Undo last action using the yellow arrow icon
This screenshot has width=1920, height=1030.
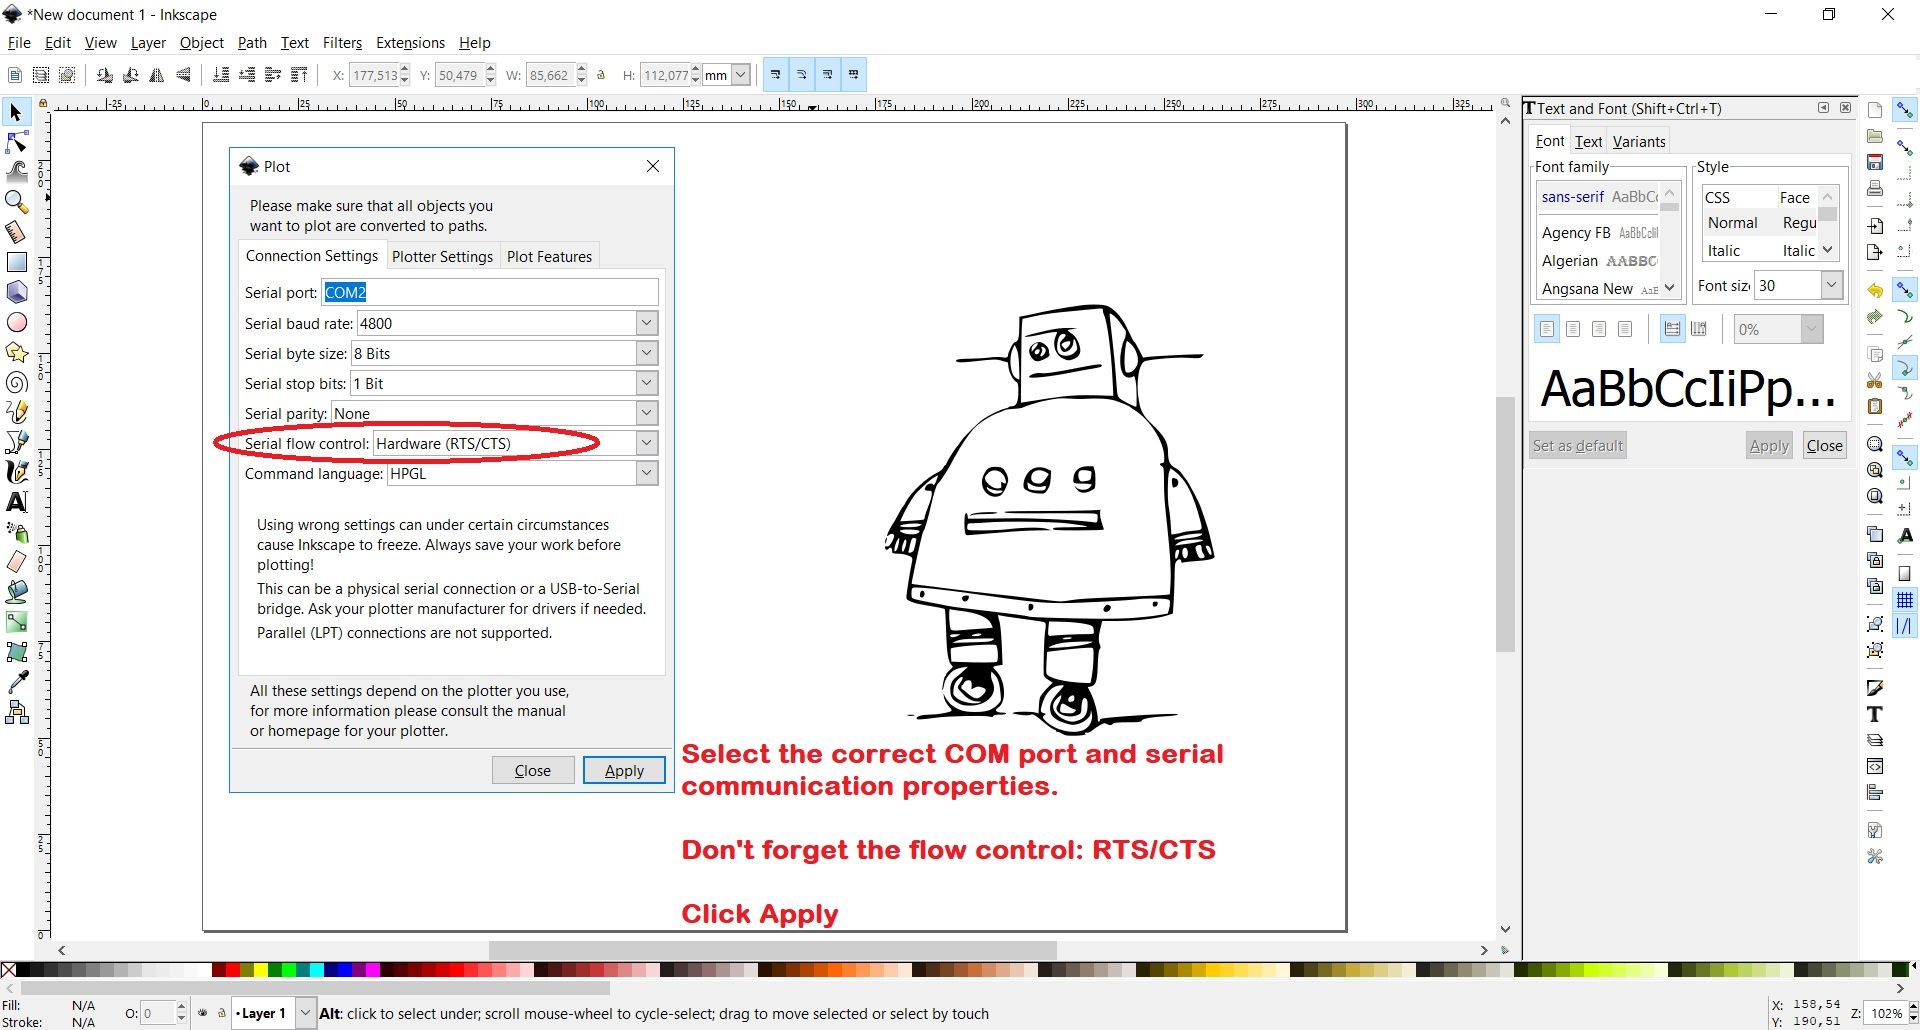click(x=1874, y=291)
